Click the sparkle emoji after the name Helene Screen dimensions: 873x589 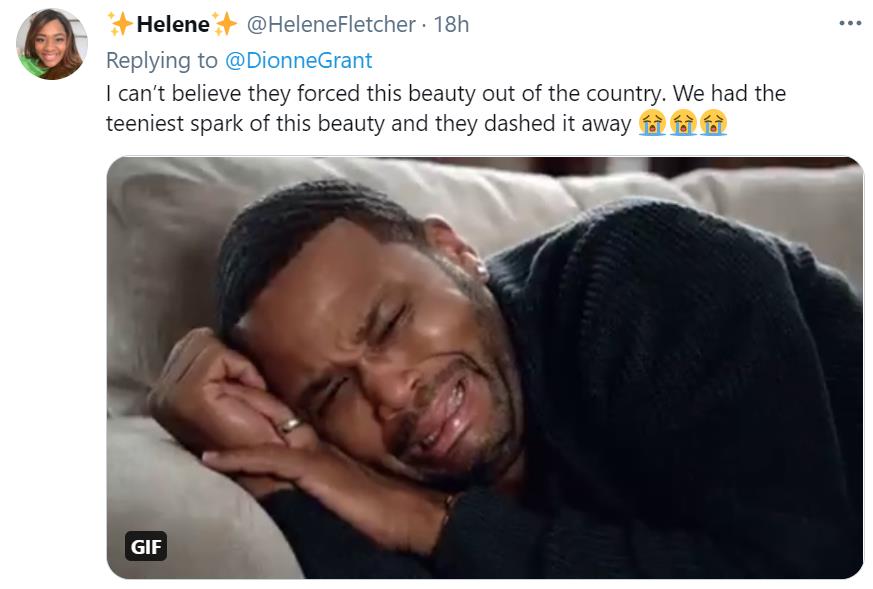pyautogui.click(x=224, y=24)
